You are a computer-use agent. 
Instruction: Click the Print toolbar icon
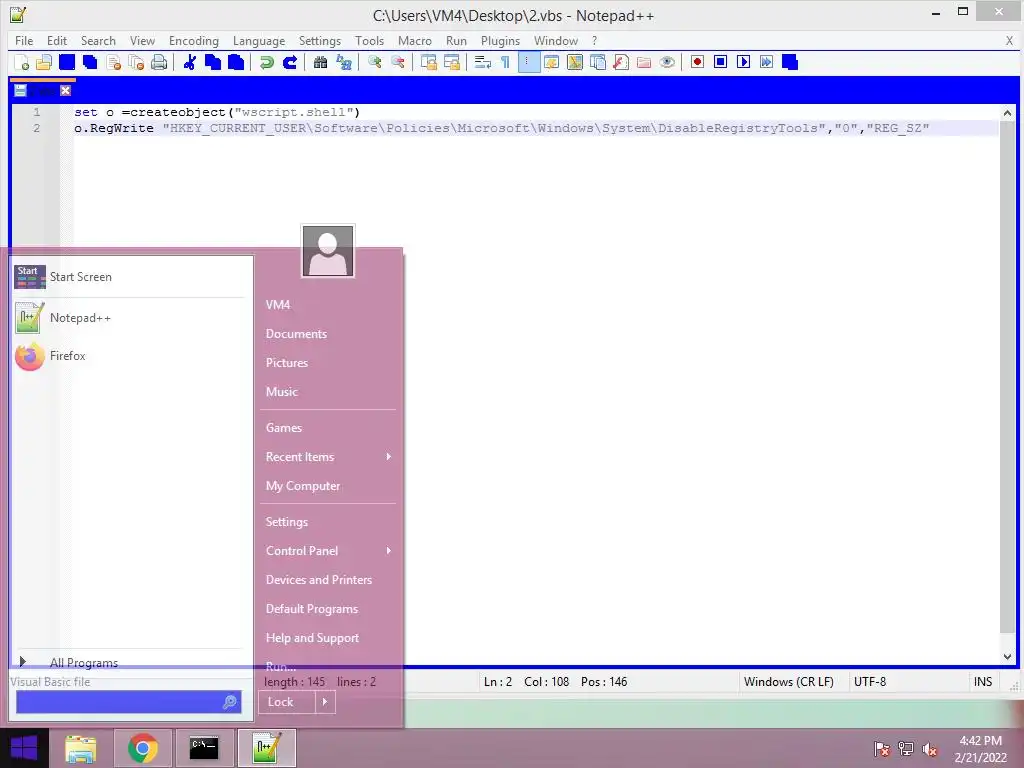pos(159,62)
